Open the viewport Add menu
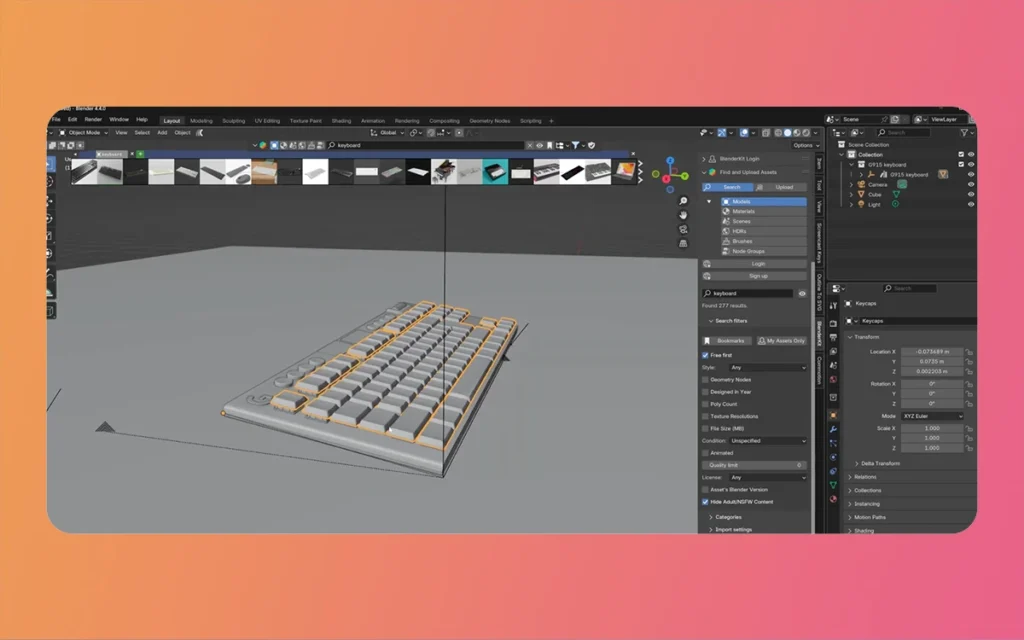This screenshot has height=640, width=1024. (x=162, y=133)
